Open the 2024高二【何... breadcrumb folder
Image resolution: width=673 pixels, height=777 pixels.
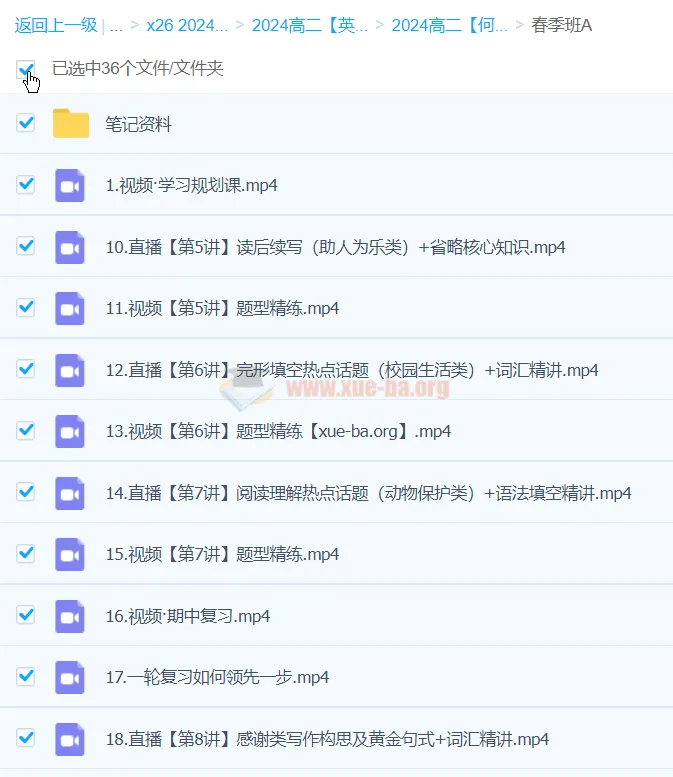point(449,25)
